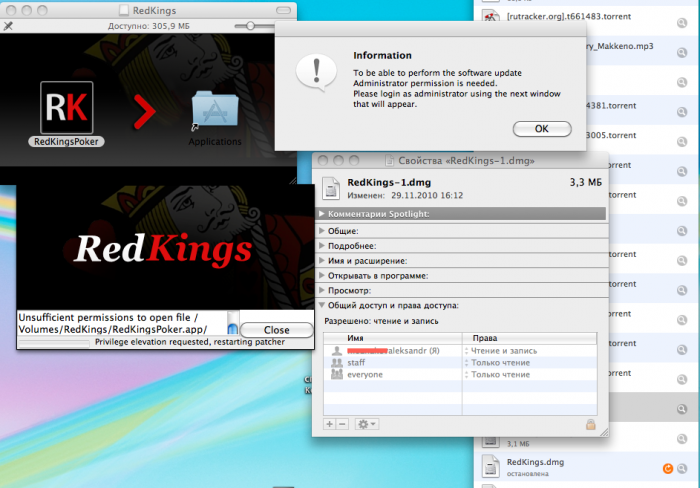Reveal the 4381.torrent download in Finder

click(682, 112)
